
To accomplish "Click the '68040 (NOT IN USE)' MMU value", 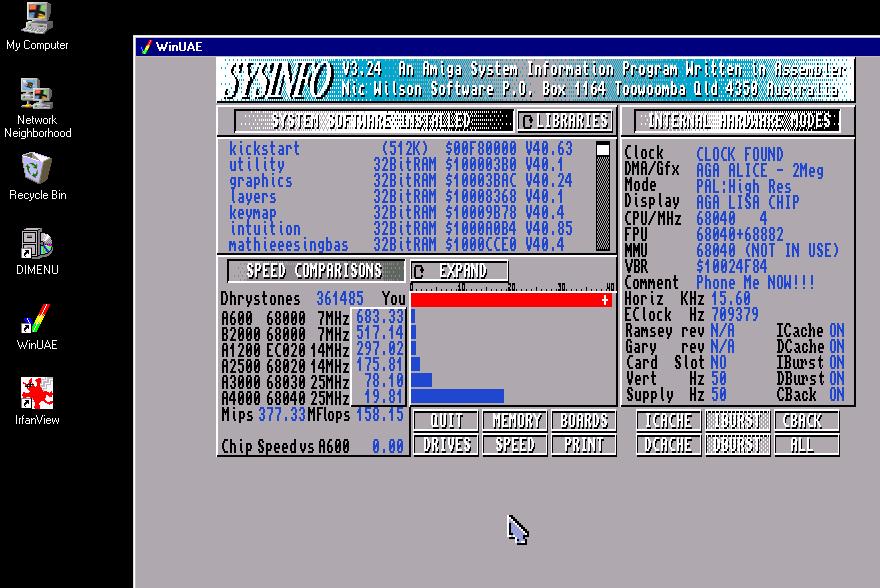I will (x=768, y=250).
